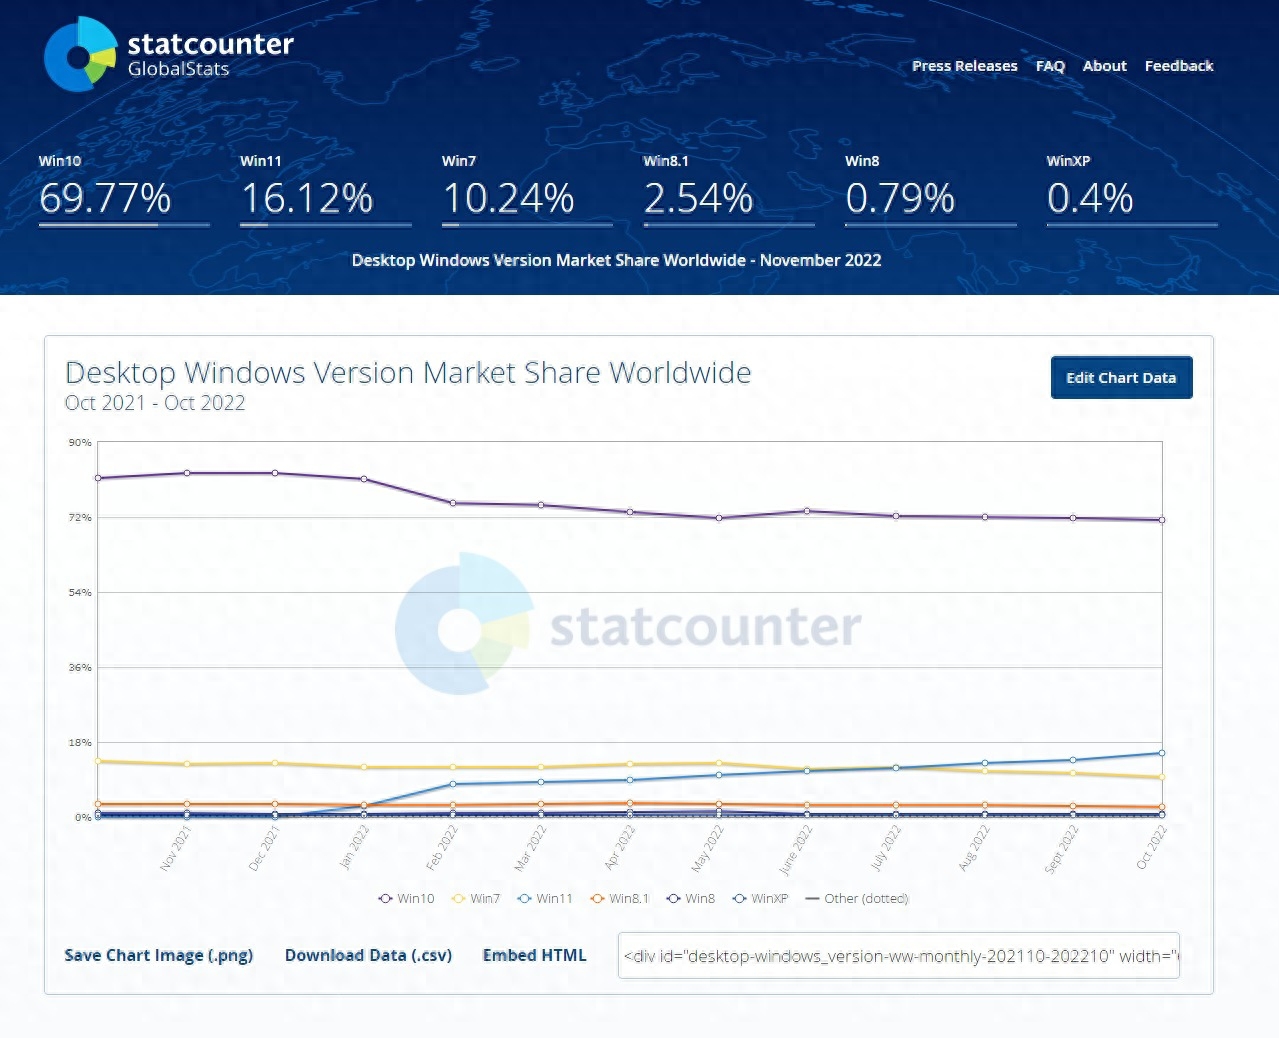The width and height of the screenshot is (1279, 1038).
Task: Toggle the Win8.1 series in the legend
Action: [x=620, y=898]
